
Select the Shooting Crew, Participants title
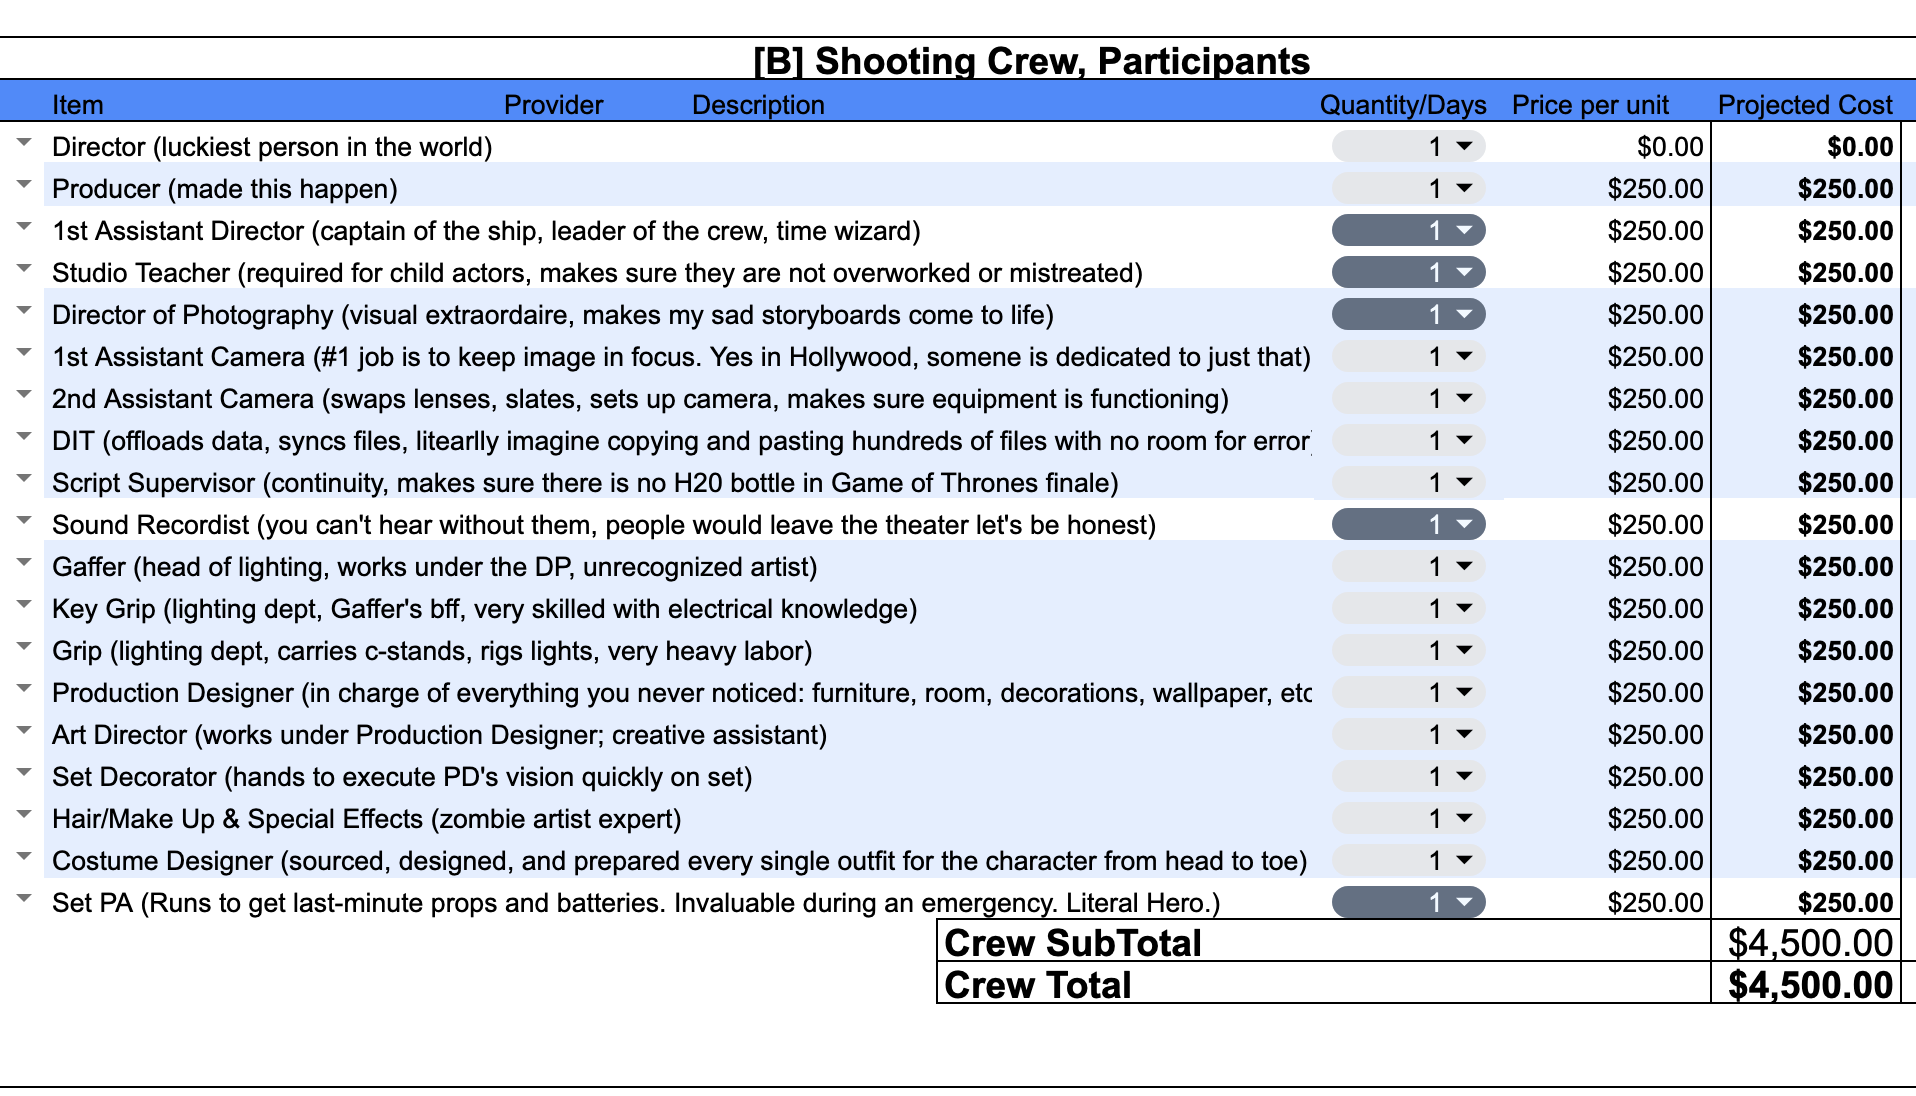click(x=1031, y=61)
